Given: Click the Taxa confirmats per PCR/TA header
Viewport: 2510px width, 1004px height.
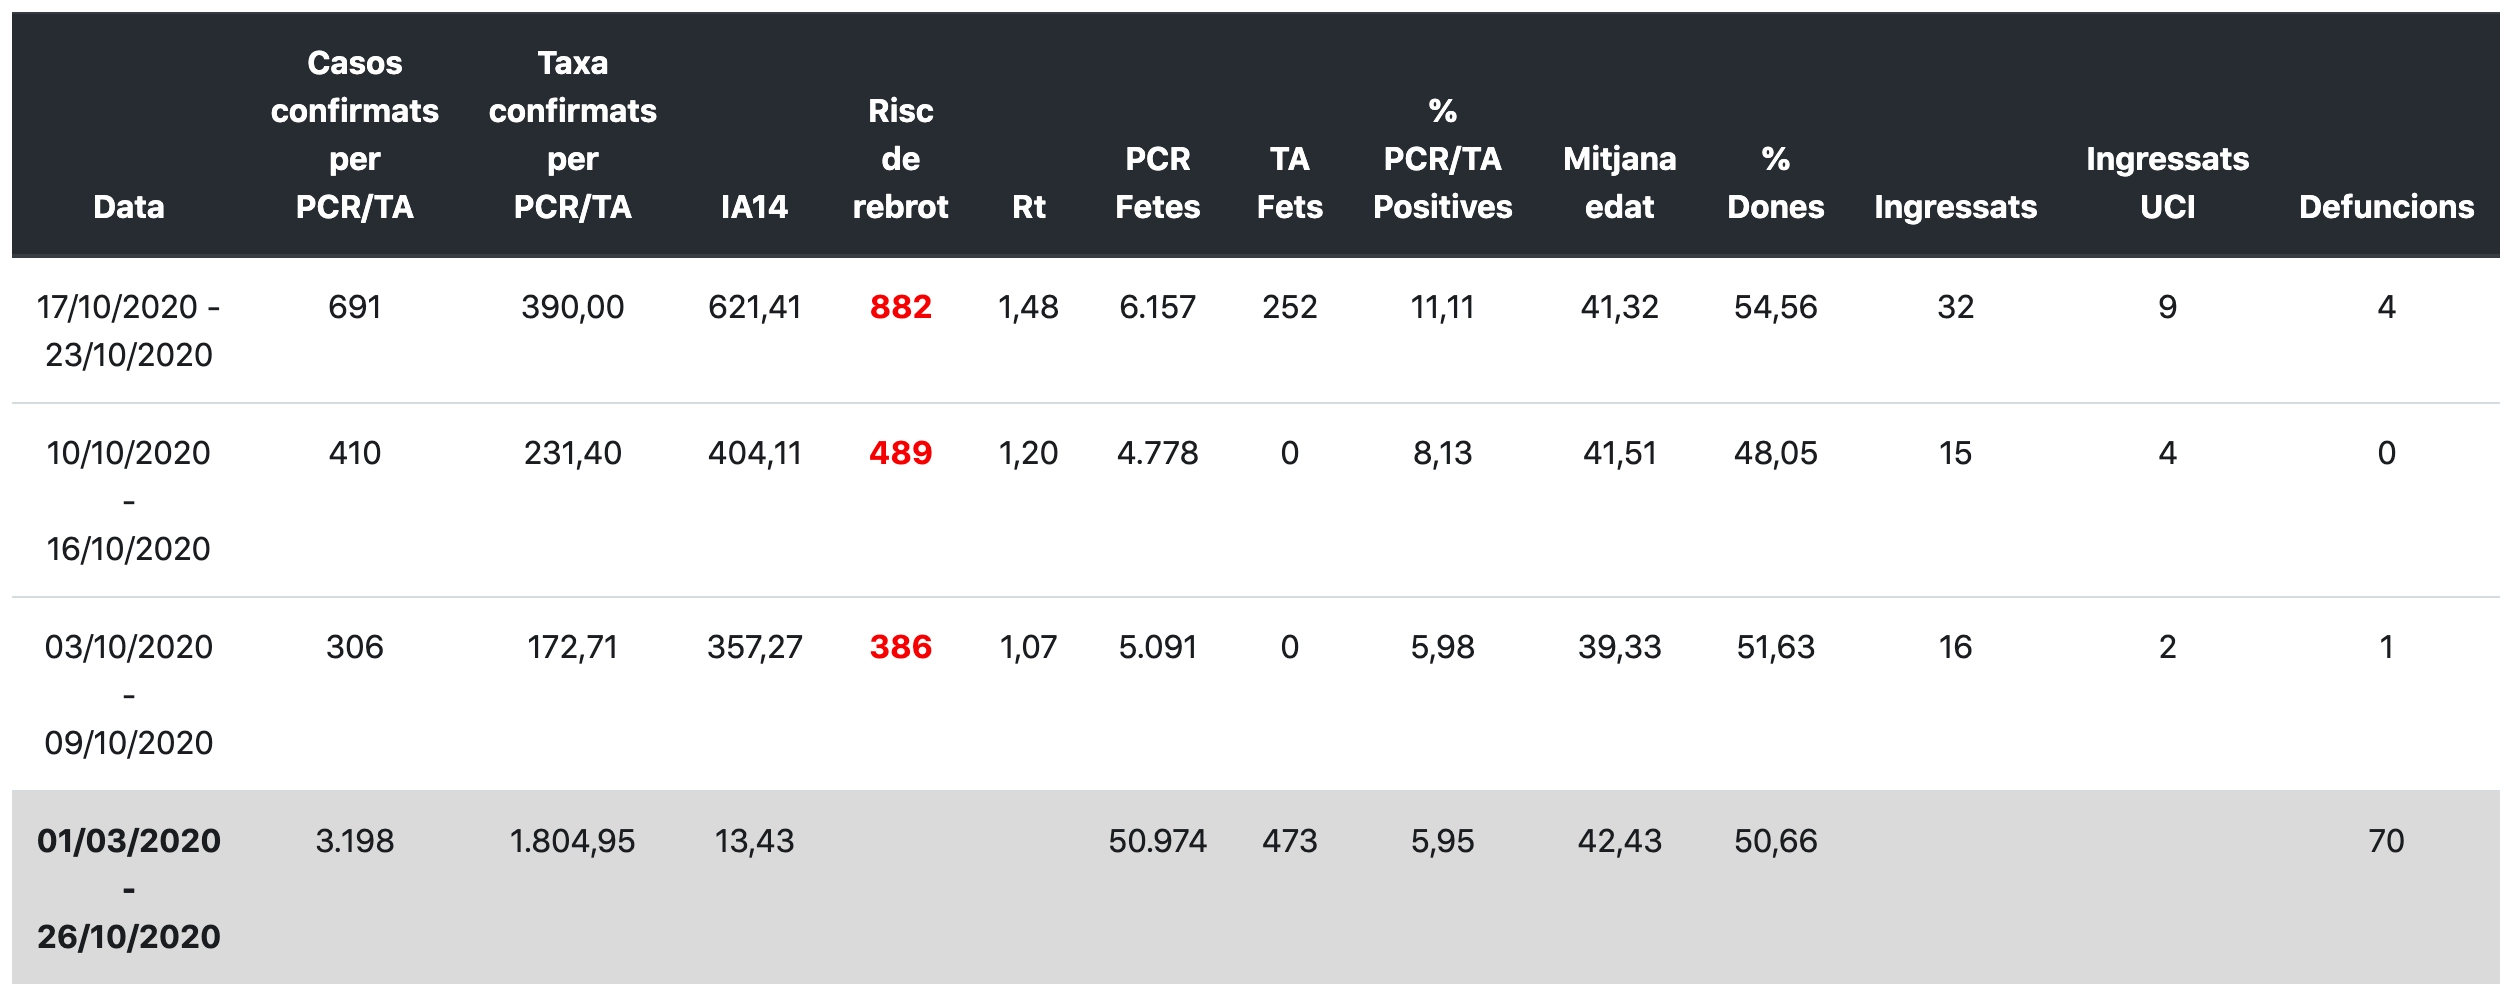Looking at the screenshot, I should (572, 135).
